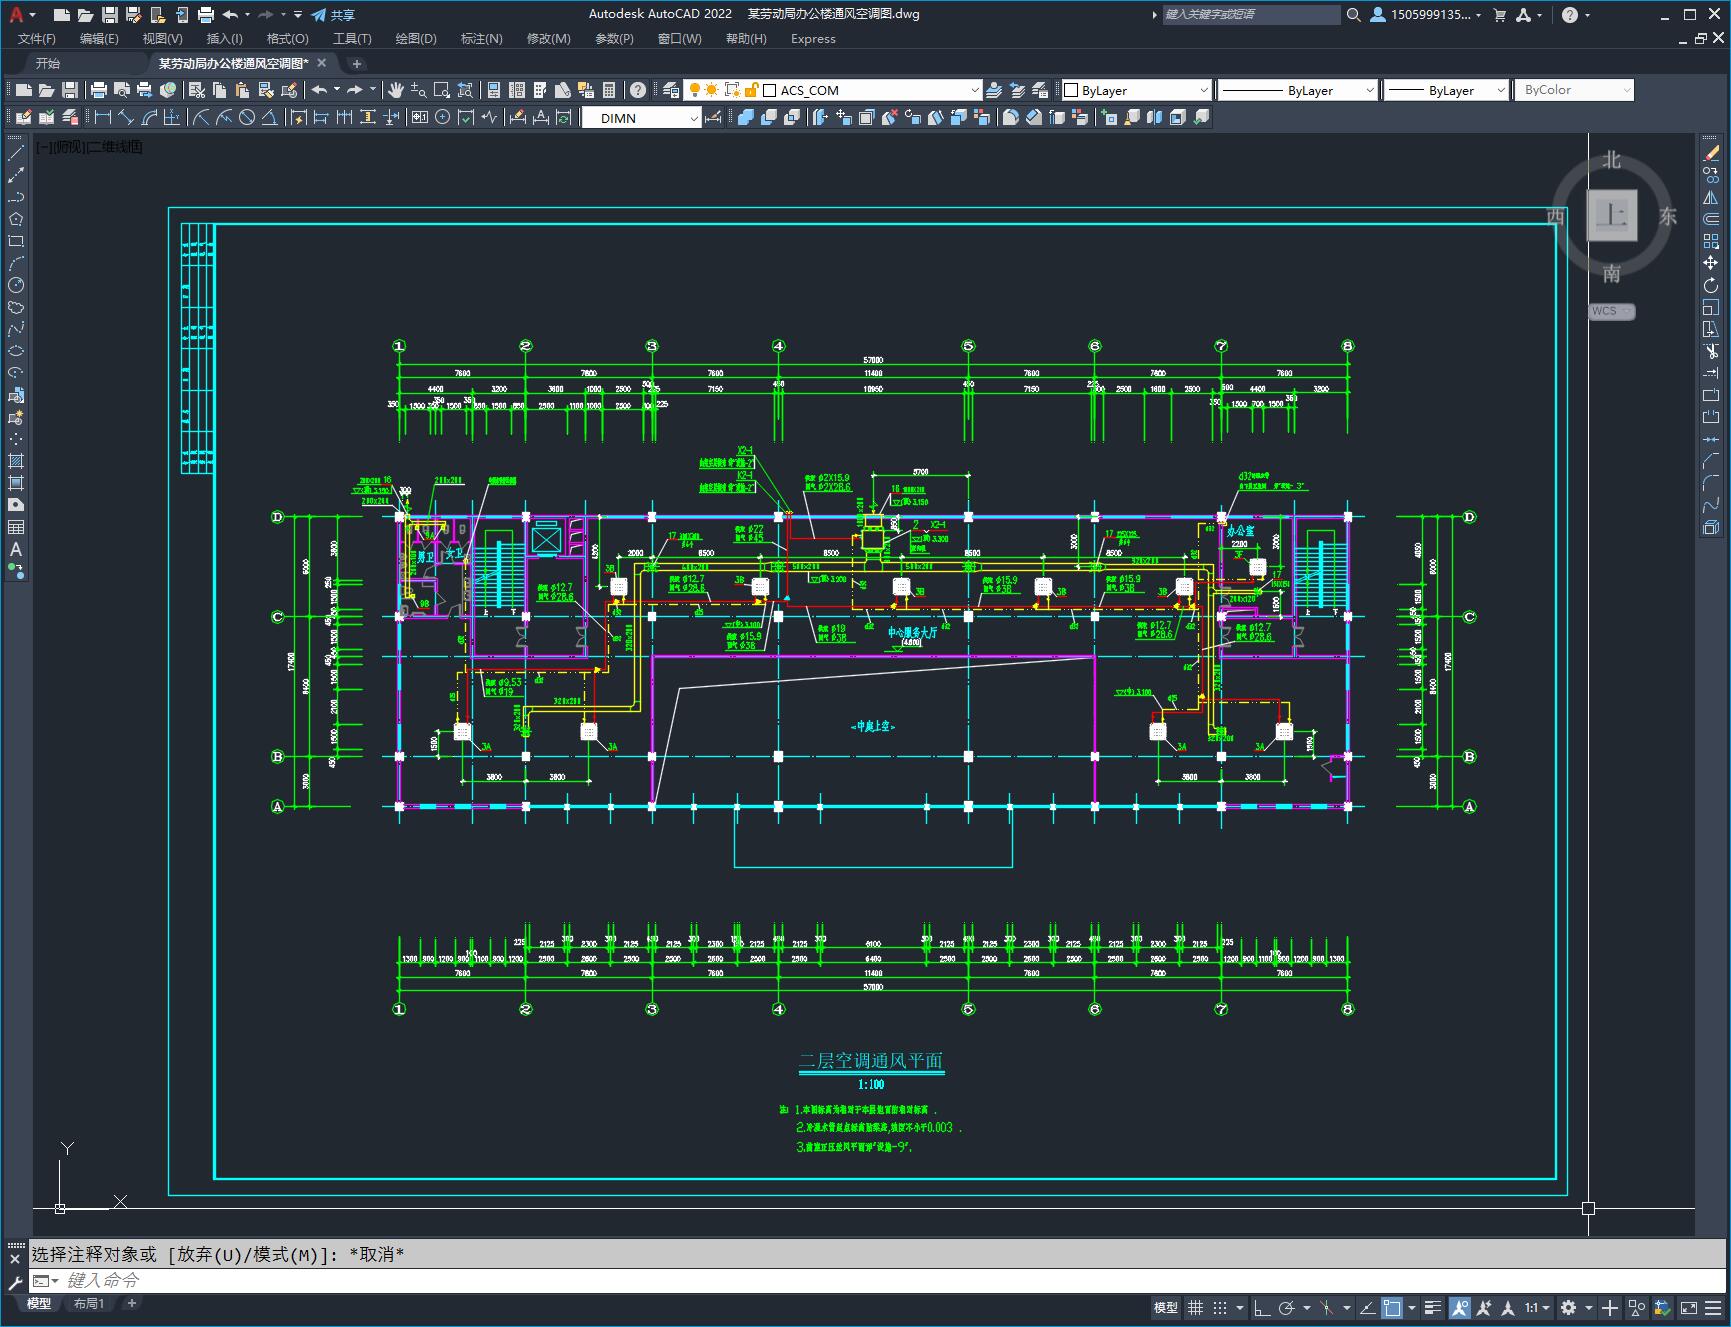This screenshot has height=1327, width=1731.
Task: Open the 视图(V) menu
Action: tap(162, 39)
